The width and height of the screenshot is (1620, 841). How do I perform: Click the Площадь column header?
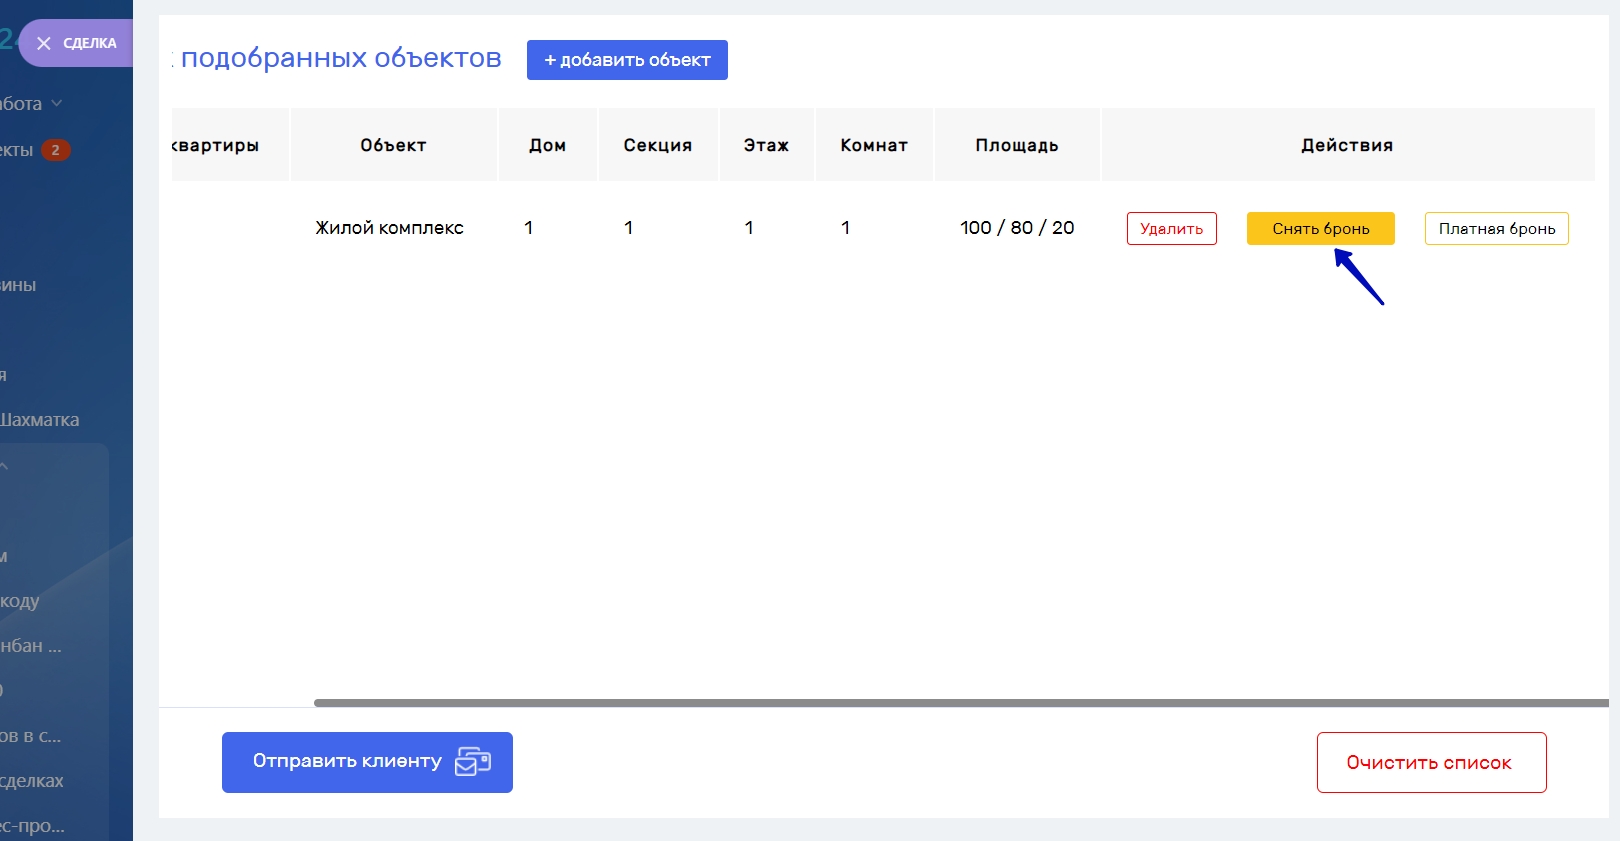tap(1017, 145)
